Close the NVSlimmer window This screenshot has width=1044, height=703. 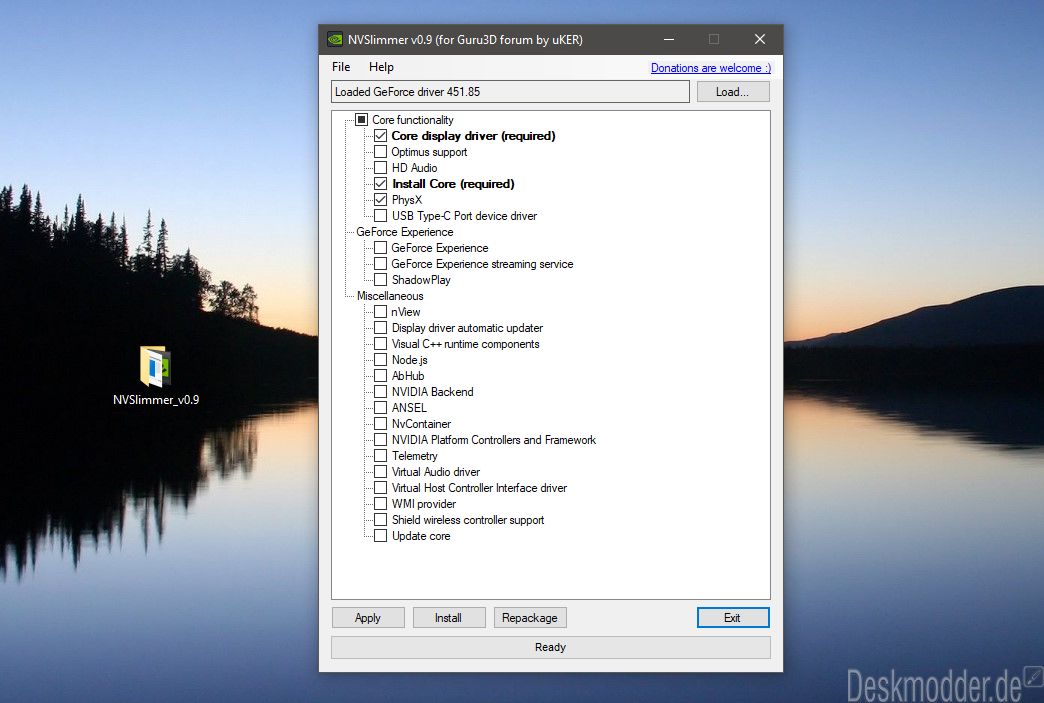(x=760, y=39)
